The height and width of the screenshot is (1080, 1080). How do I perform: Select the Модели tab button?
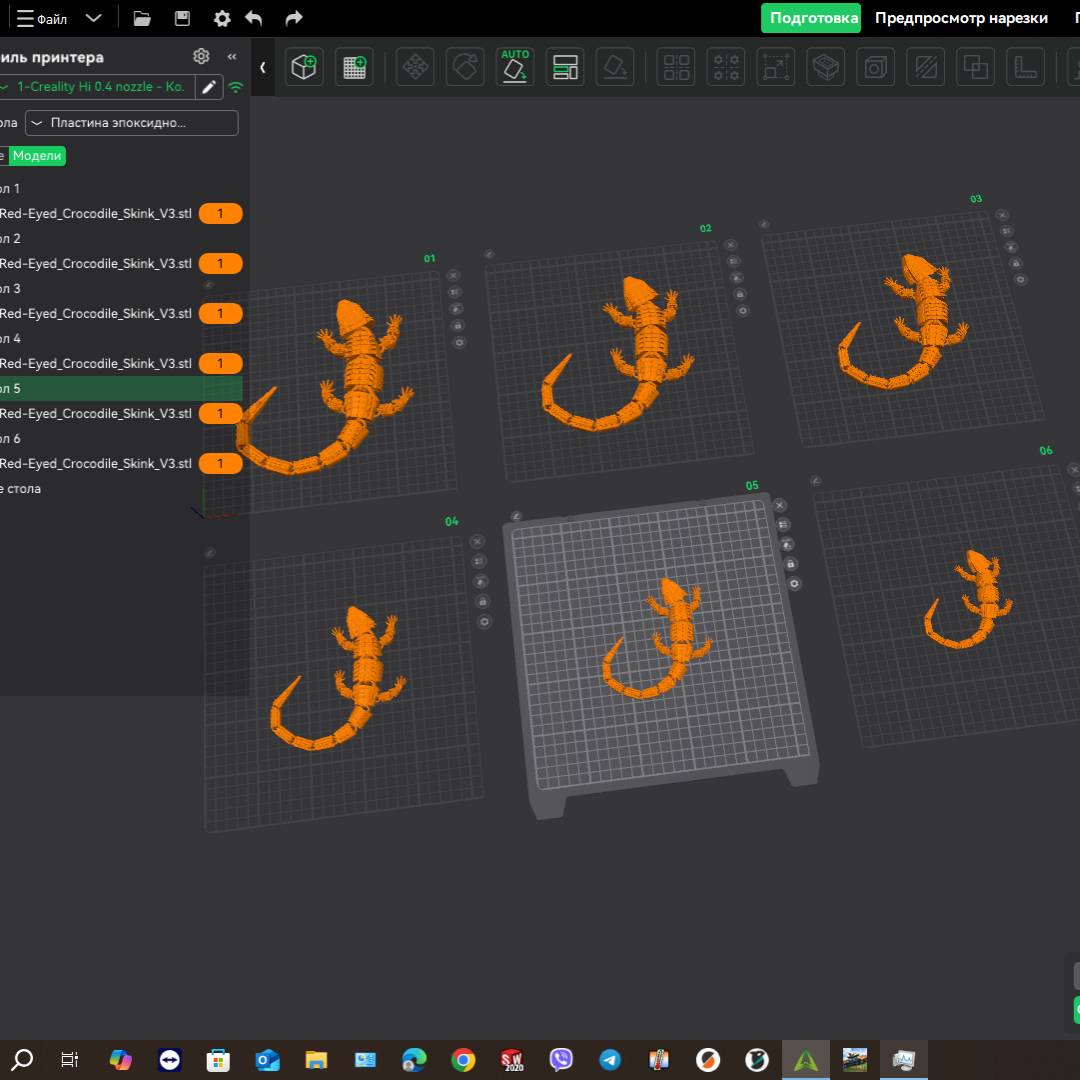37,156
